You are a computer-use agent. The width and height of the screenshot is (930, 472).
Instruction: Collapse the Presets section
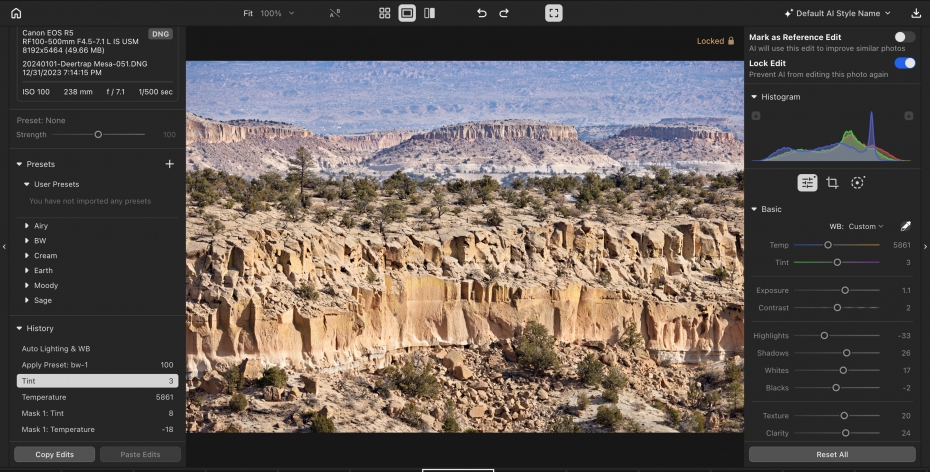[x=19, y=164]
